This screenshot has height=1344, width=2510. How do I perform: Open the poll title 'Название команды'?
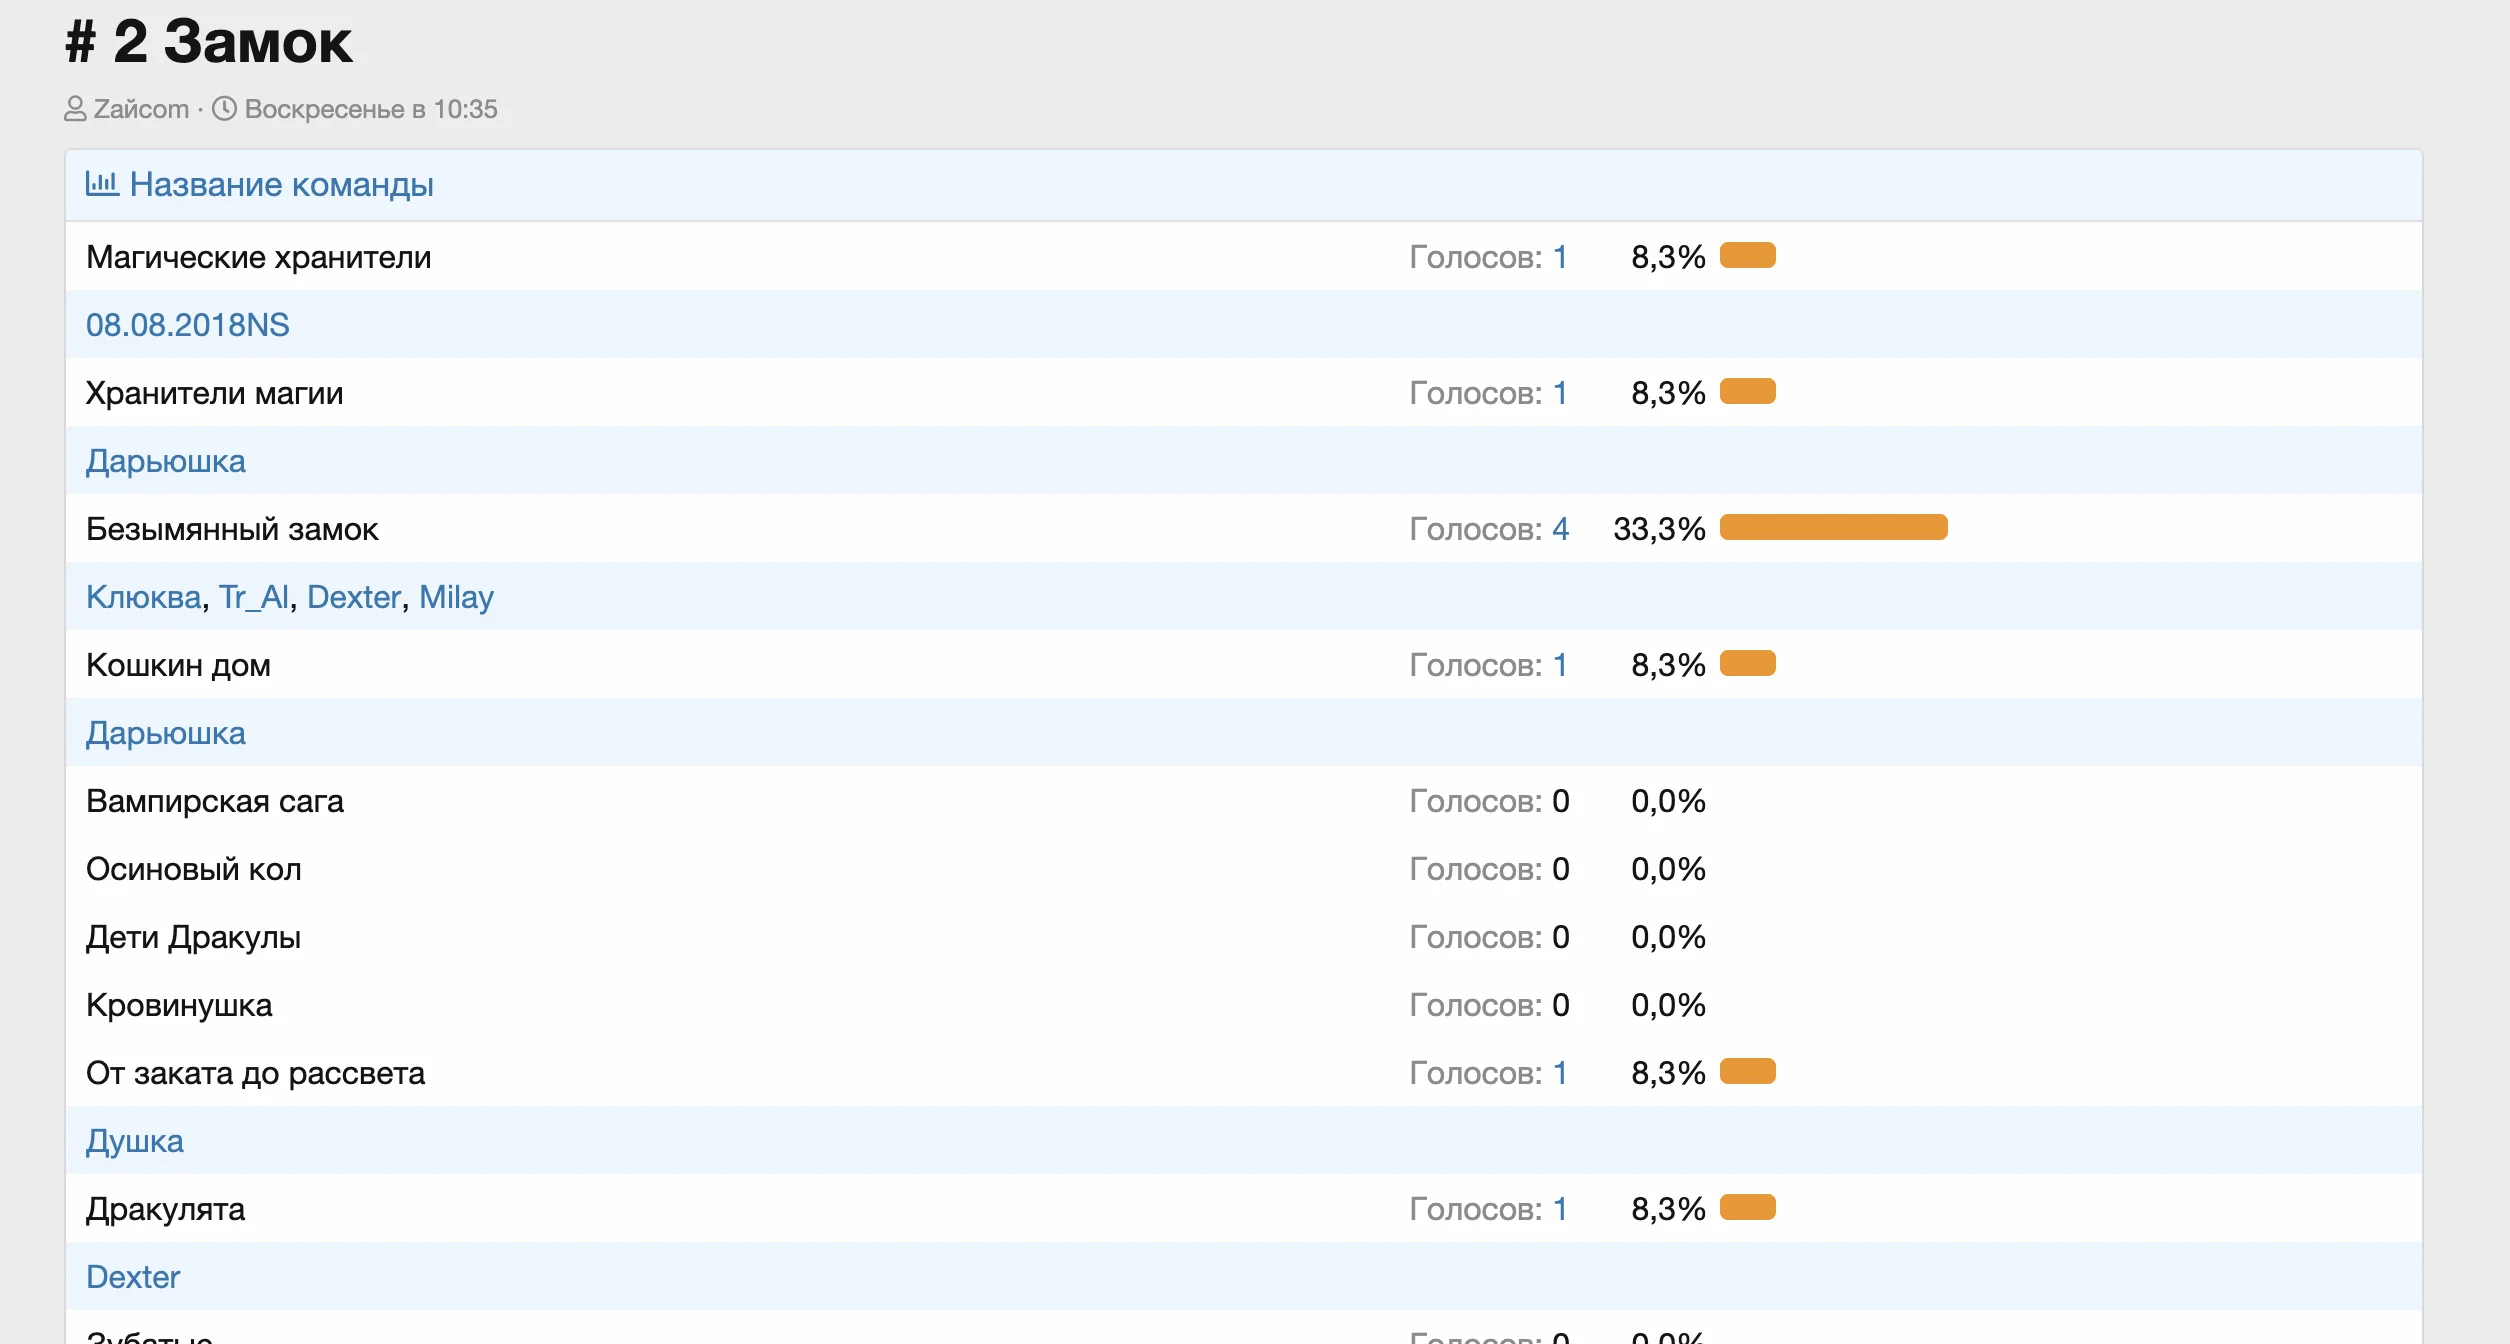click(x=281, y=185)
